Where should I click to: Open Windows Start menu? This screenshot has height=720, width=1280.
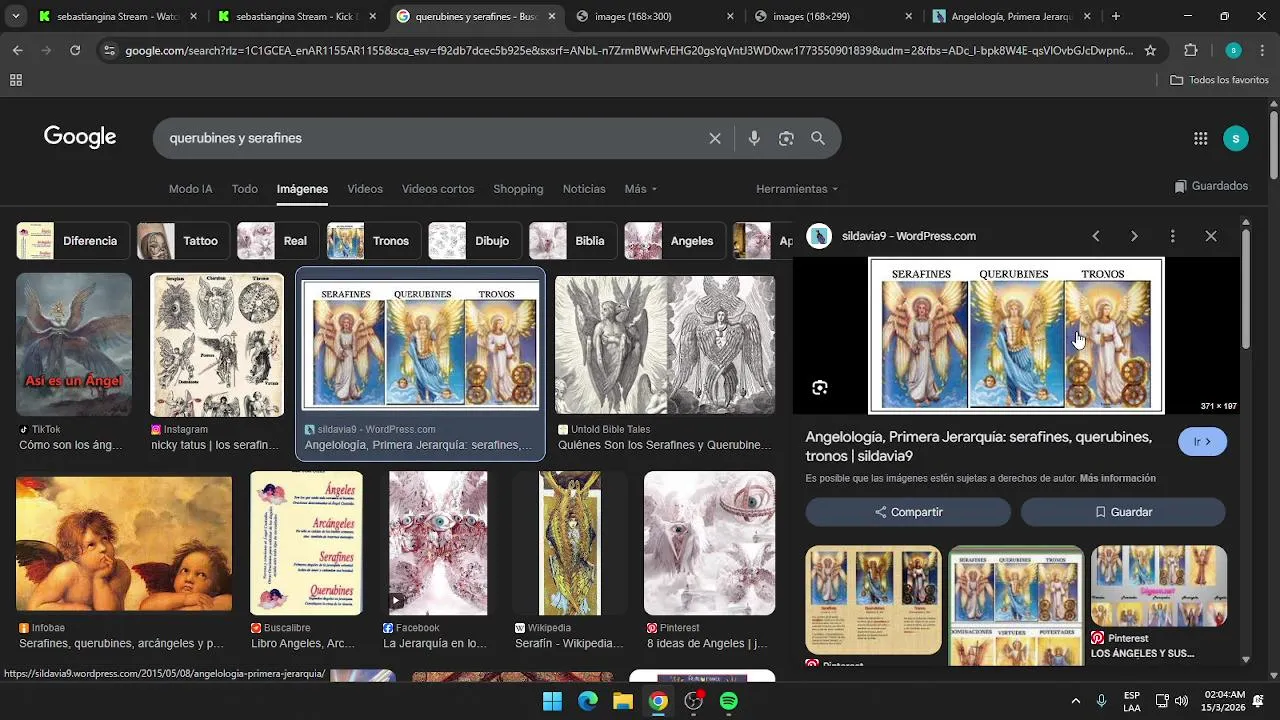[552, 701]
